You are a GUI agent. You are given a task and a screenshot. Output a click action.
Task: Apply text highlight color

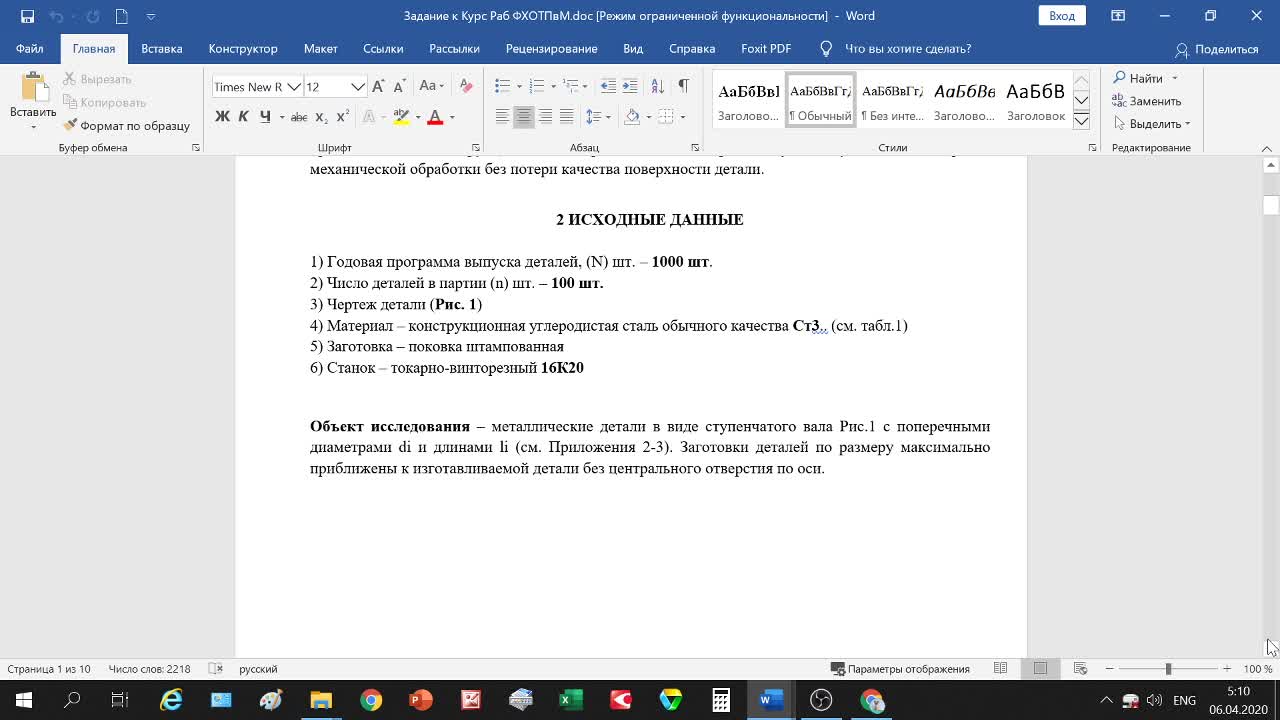tap(401, 117)
